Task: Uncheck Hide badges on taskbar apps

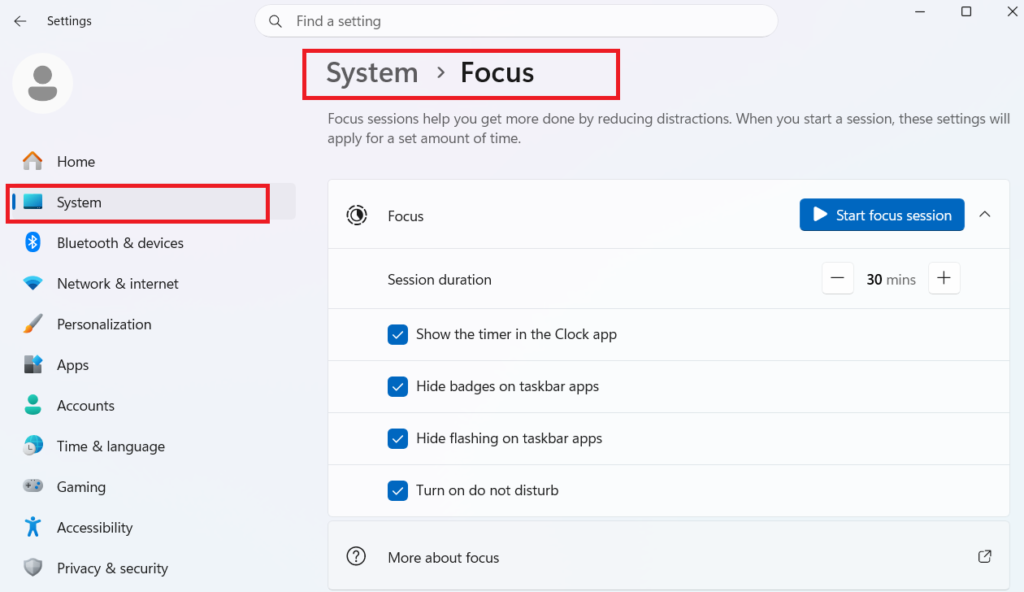Action: [398, 386]
